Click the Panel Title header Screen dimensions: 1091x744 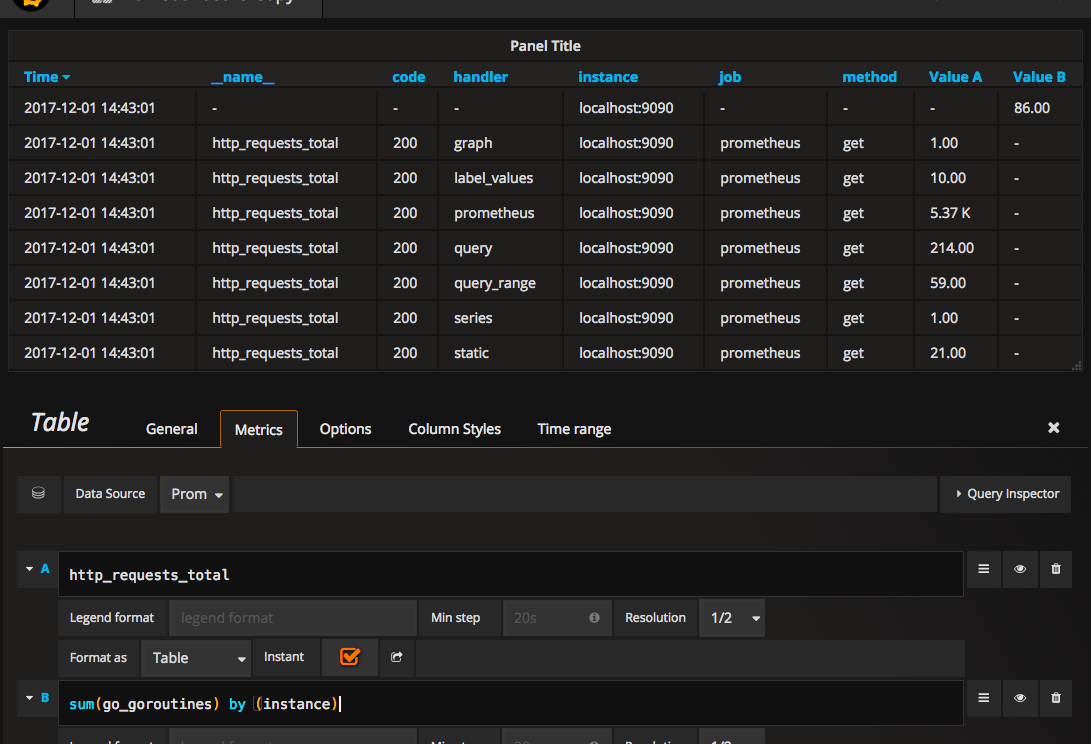[546, 46]
